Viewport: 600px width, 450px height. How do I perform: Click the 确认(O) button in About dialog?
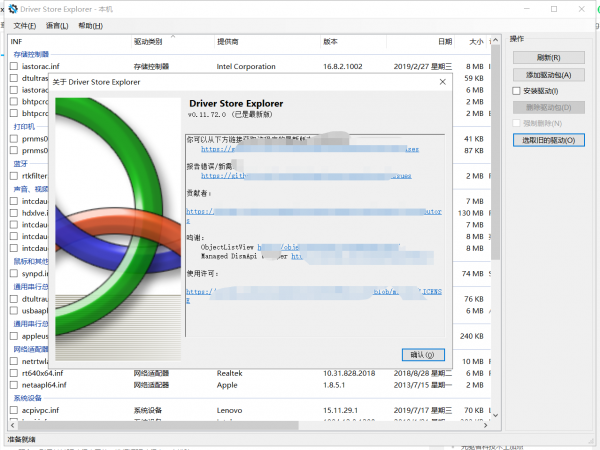[423, 355]
